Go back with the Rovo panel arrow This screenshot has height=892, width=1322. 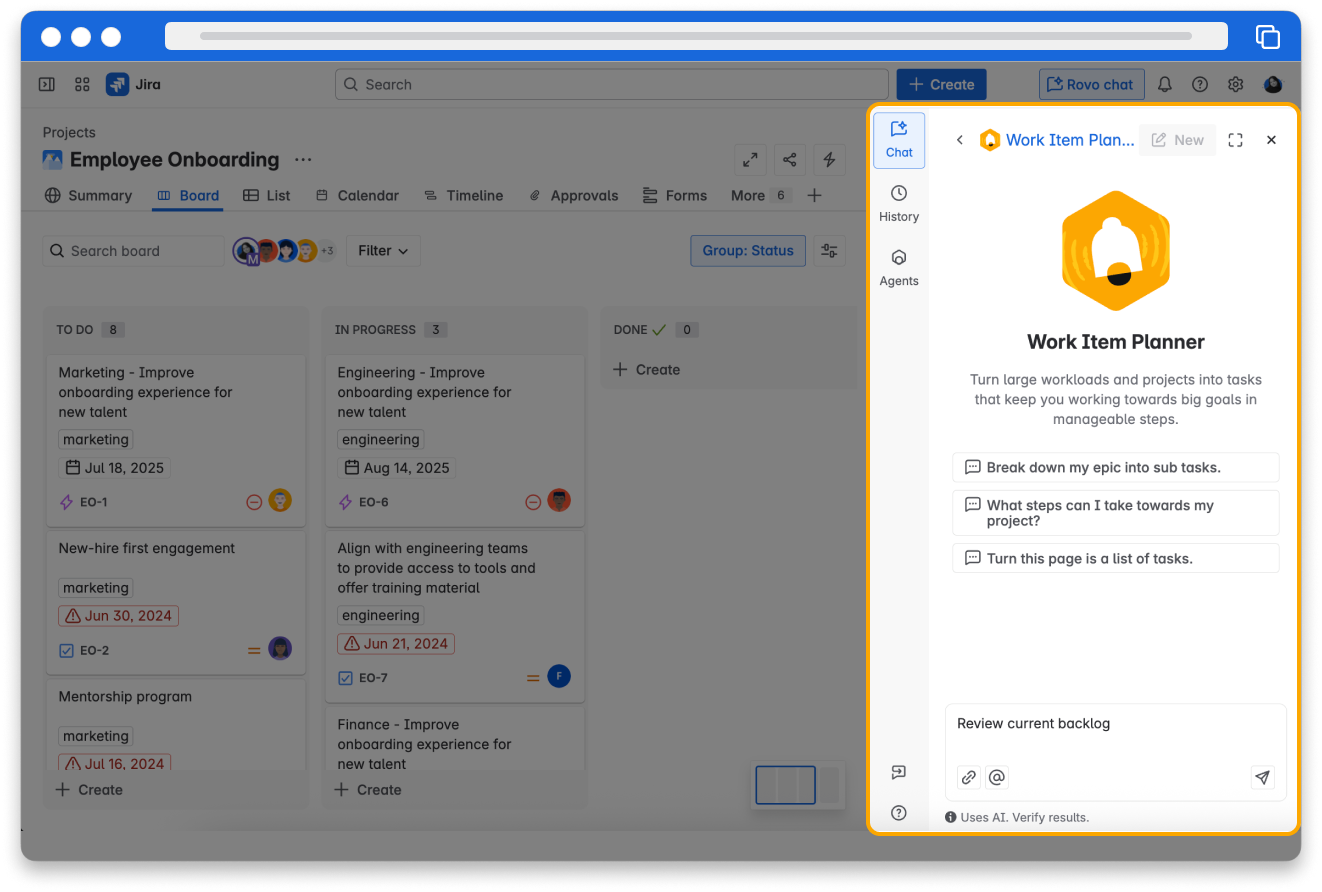tap(959, 140)
